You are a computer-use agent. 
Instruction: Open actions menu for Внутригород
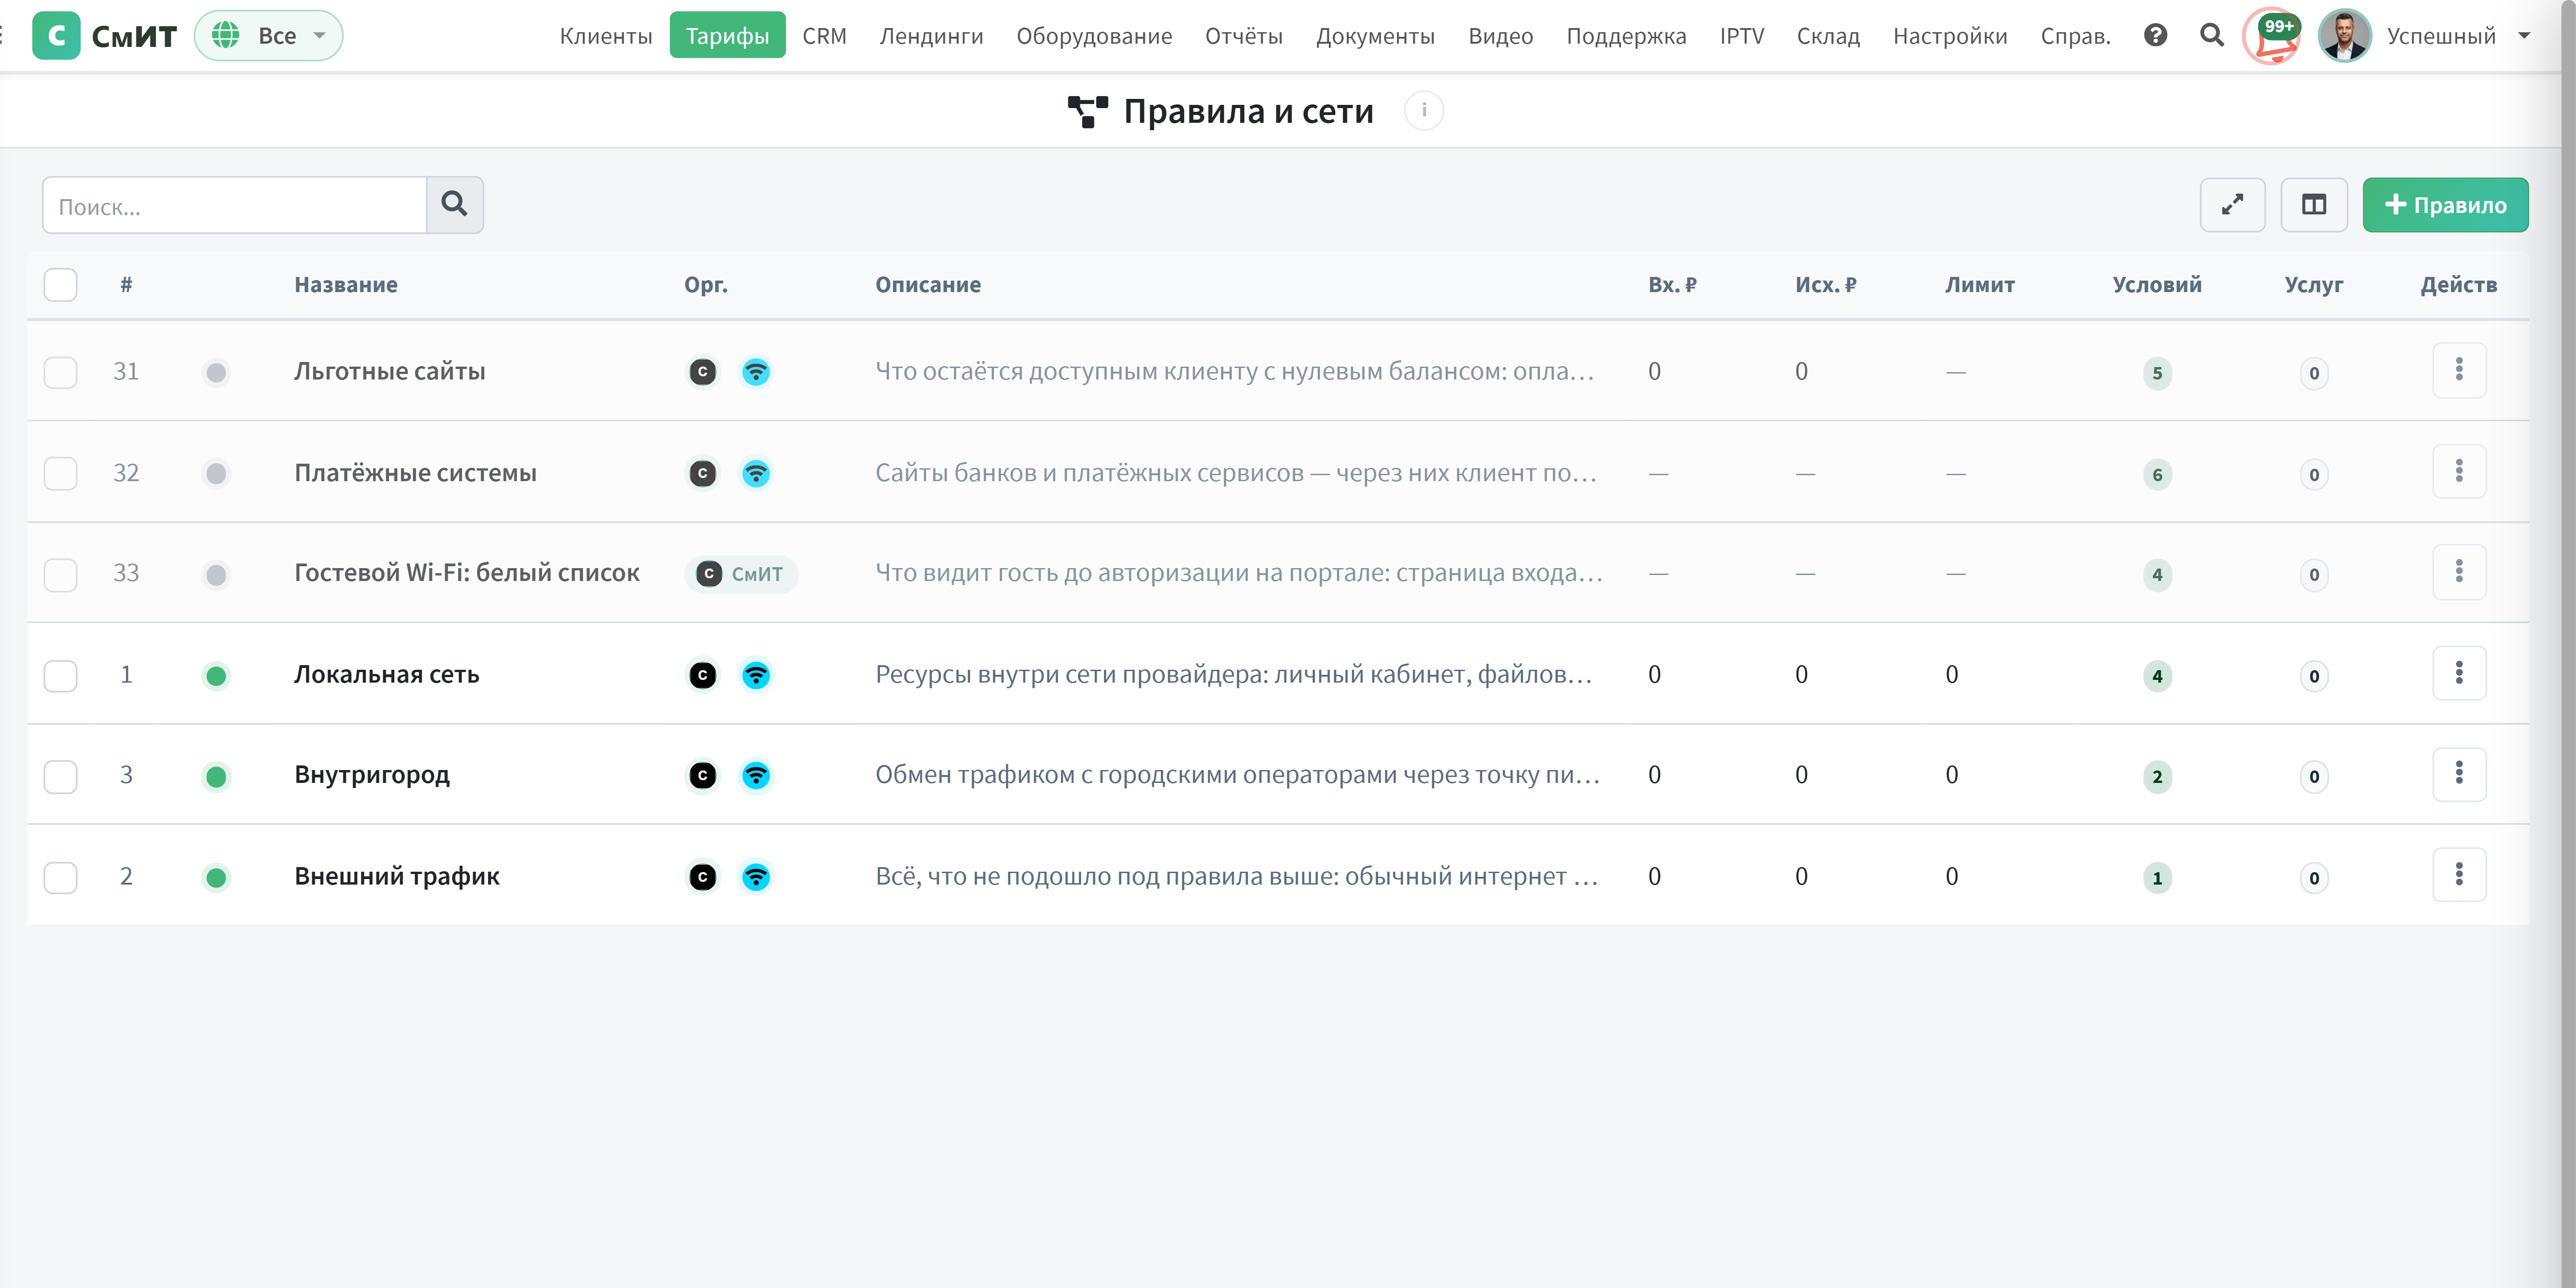(x=2459, y=774)
